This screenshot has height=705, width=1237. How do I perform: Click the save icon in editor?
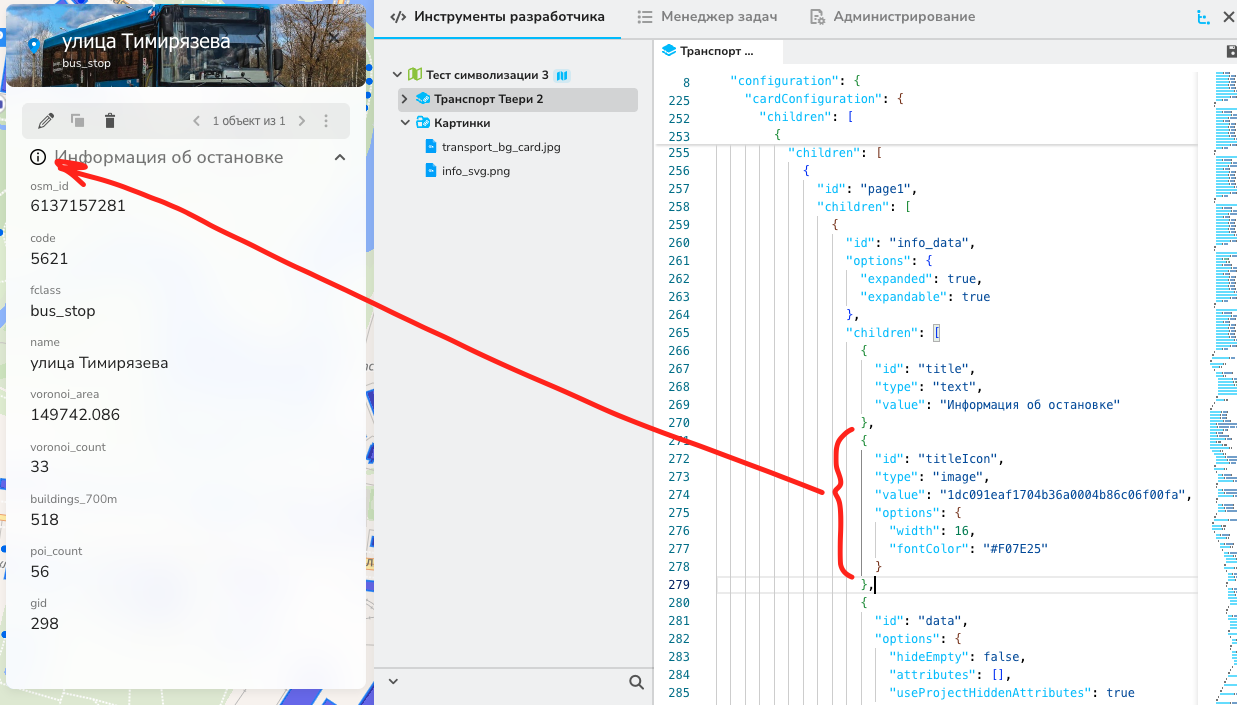coord(1231,52)
